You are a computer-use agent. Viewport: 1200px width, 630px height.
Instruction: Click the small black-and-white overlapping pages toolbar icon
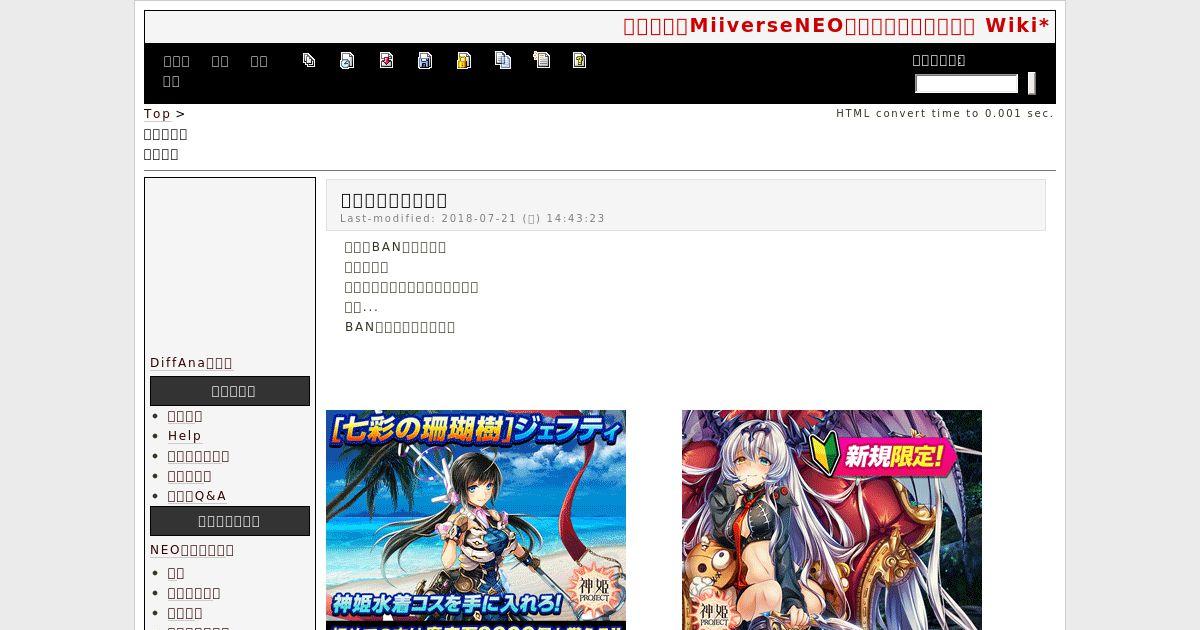click(309, 60)
